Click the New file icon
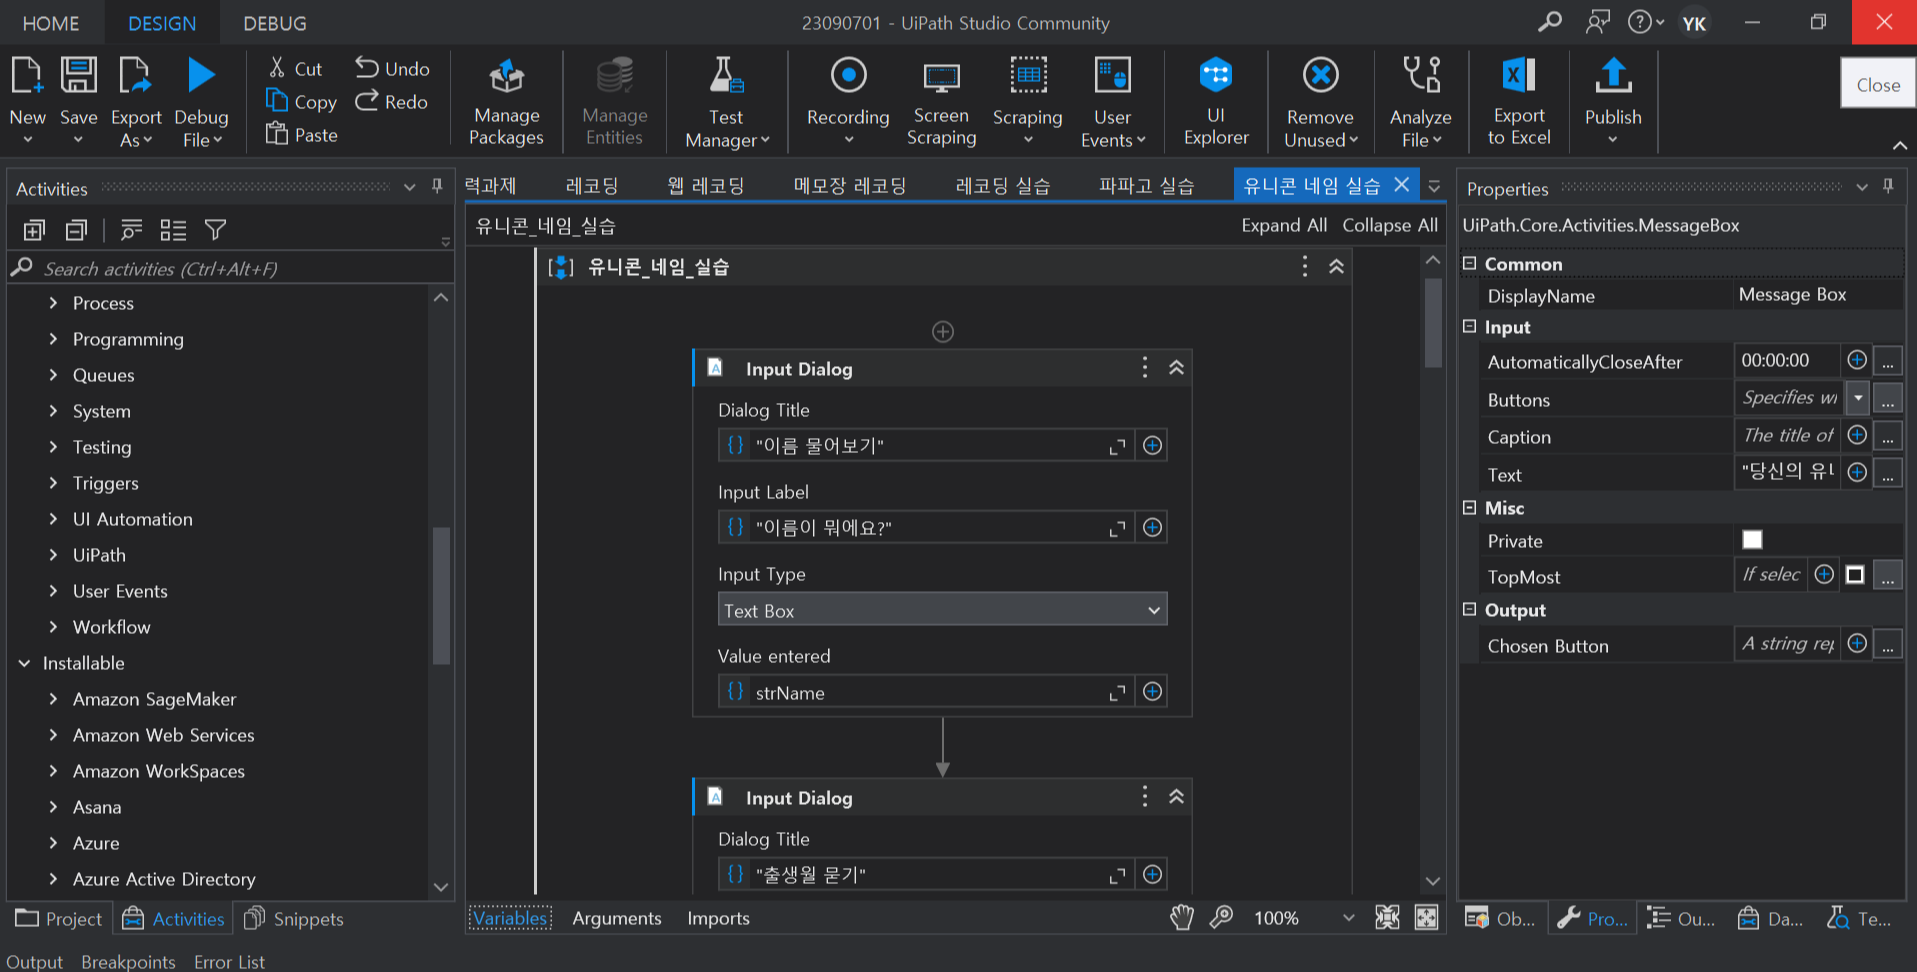This screenshot has height=972, width=1917. [x=27, y=76]
